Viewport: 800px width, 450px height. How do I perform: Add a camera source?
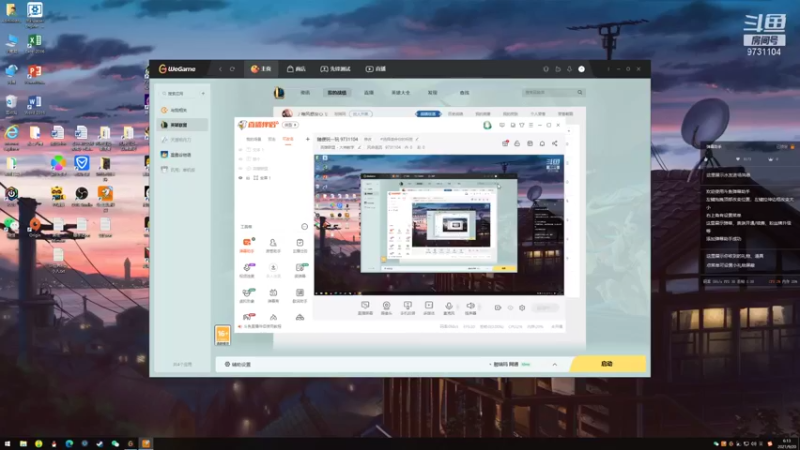pos(386,307)
